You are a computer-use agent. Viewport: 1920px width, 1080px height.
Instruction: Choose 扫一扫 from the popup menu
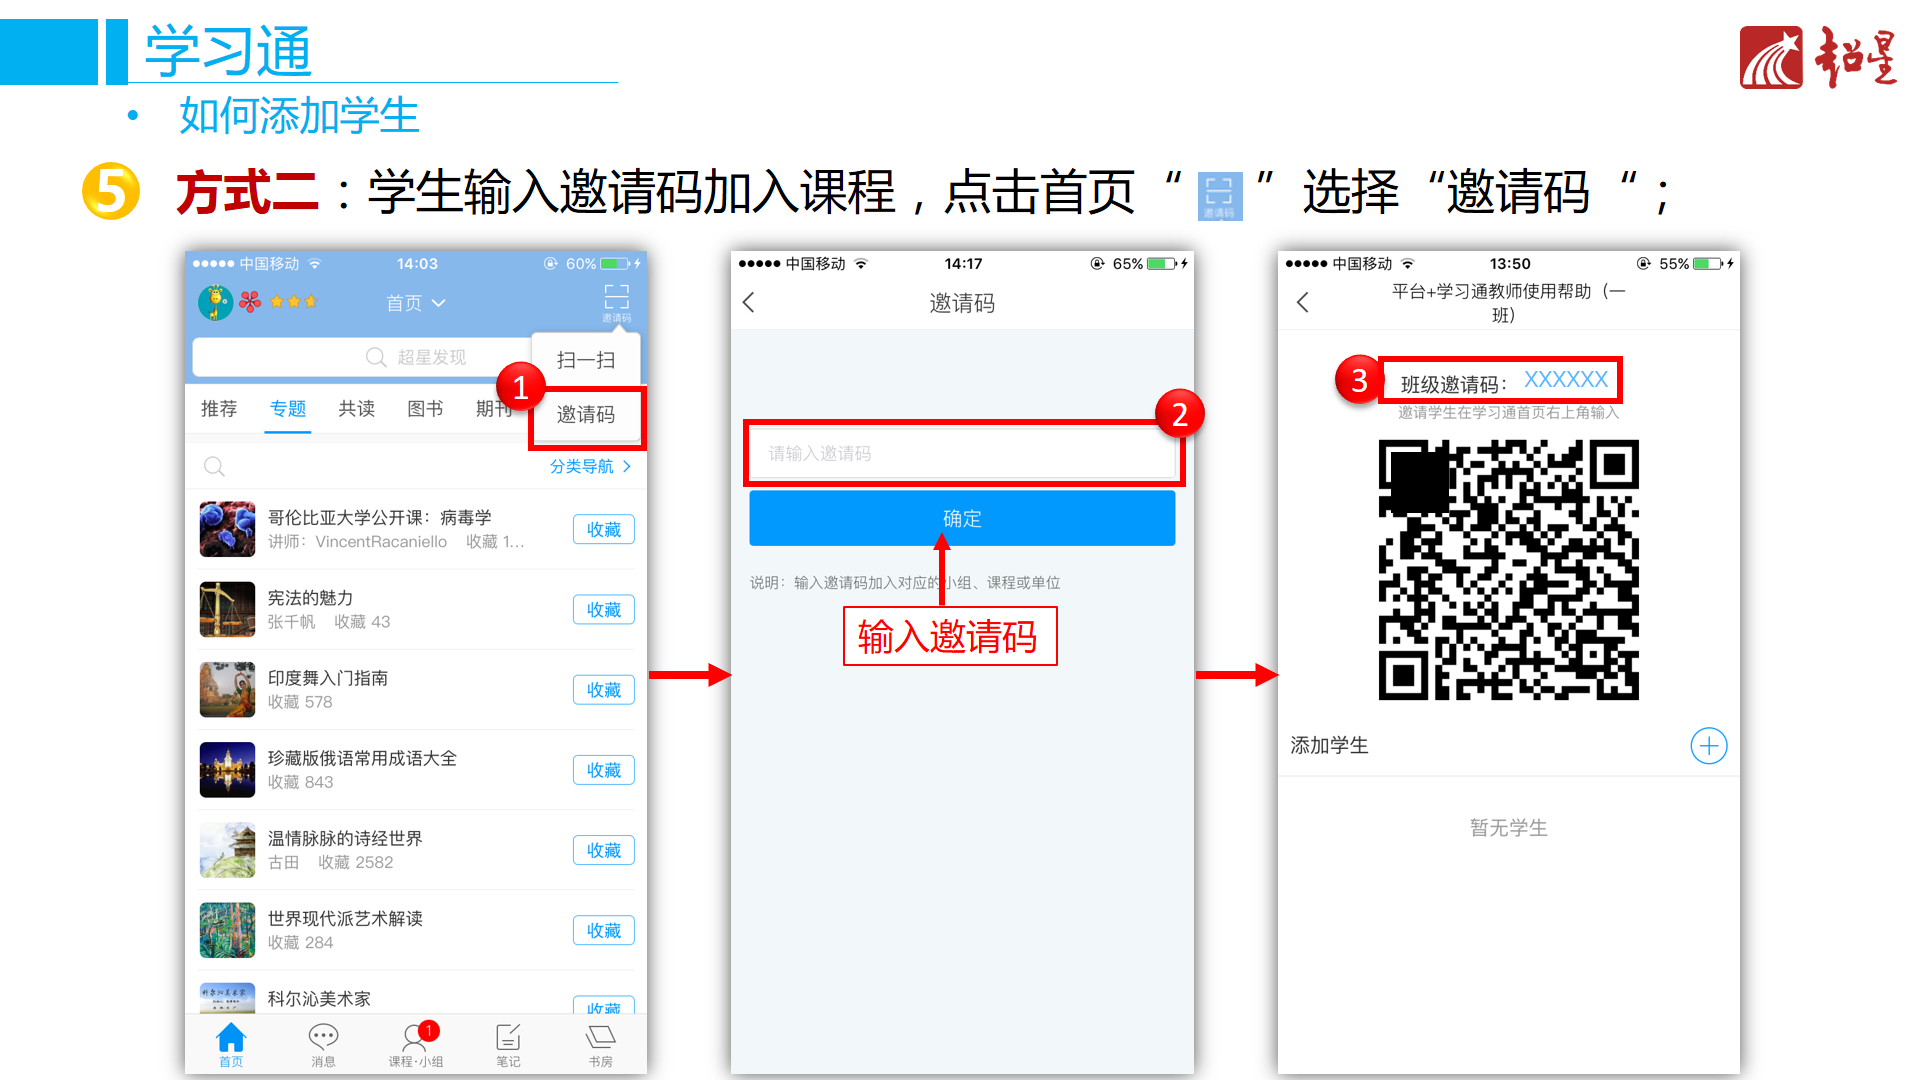586,360
